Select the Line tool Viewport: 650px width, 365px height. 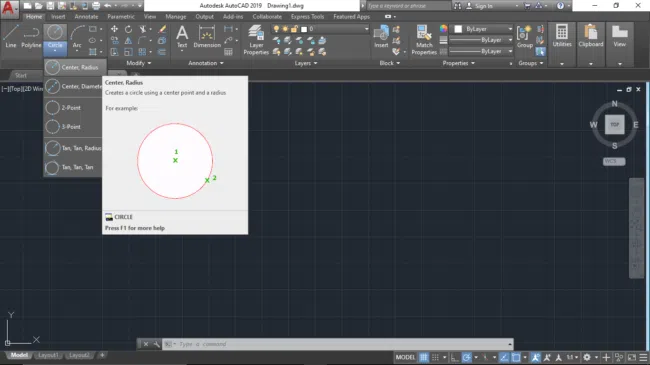coord(11,36)
